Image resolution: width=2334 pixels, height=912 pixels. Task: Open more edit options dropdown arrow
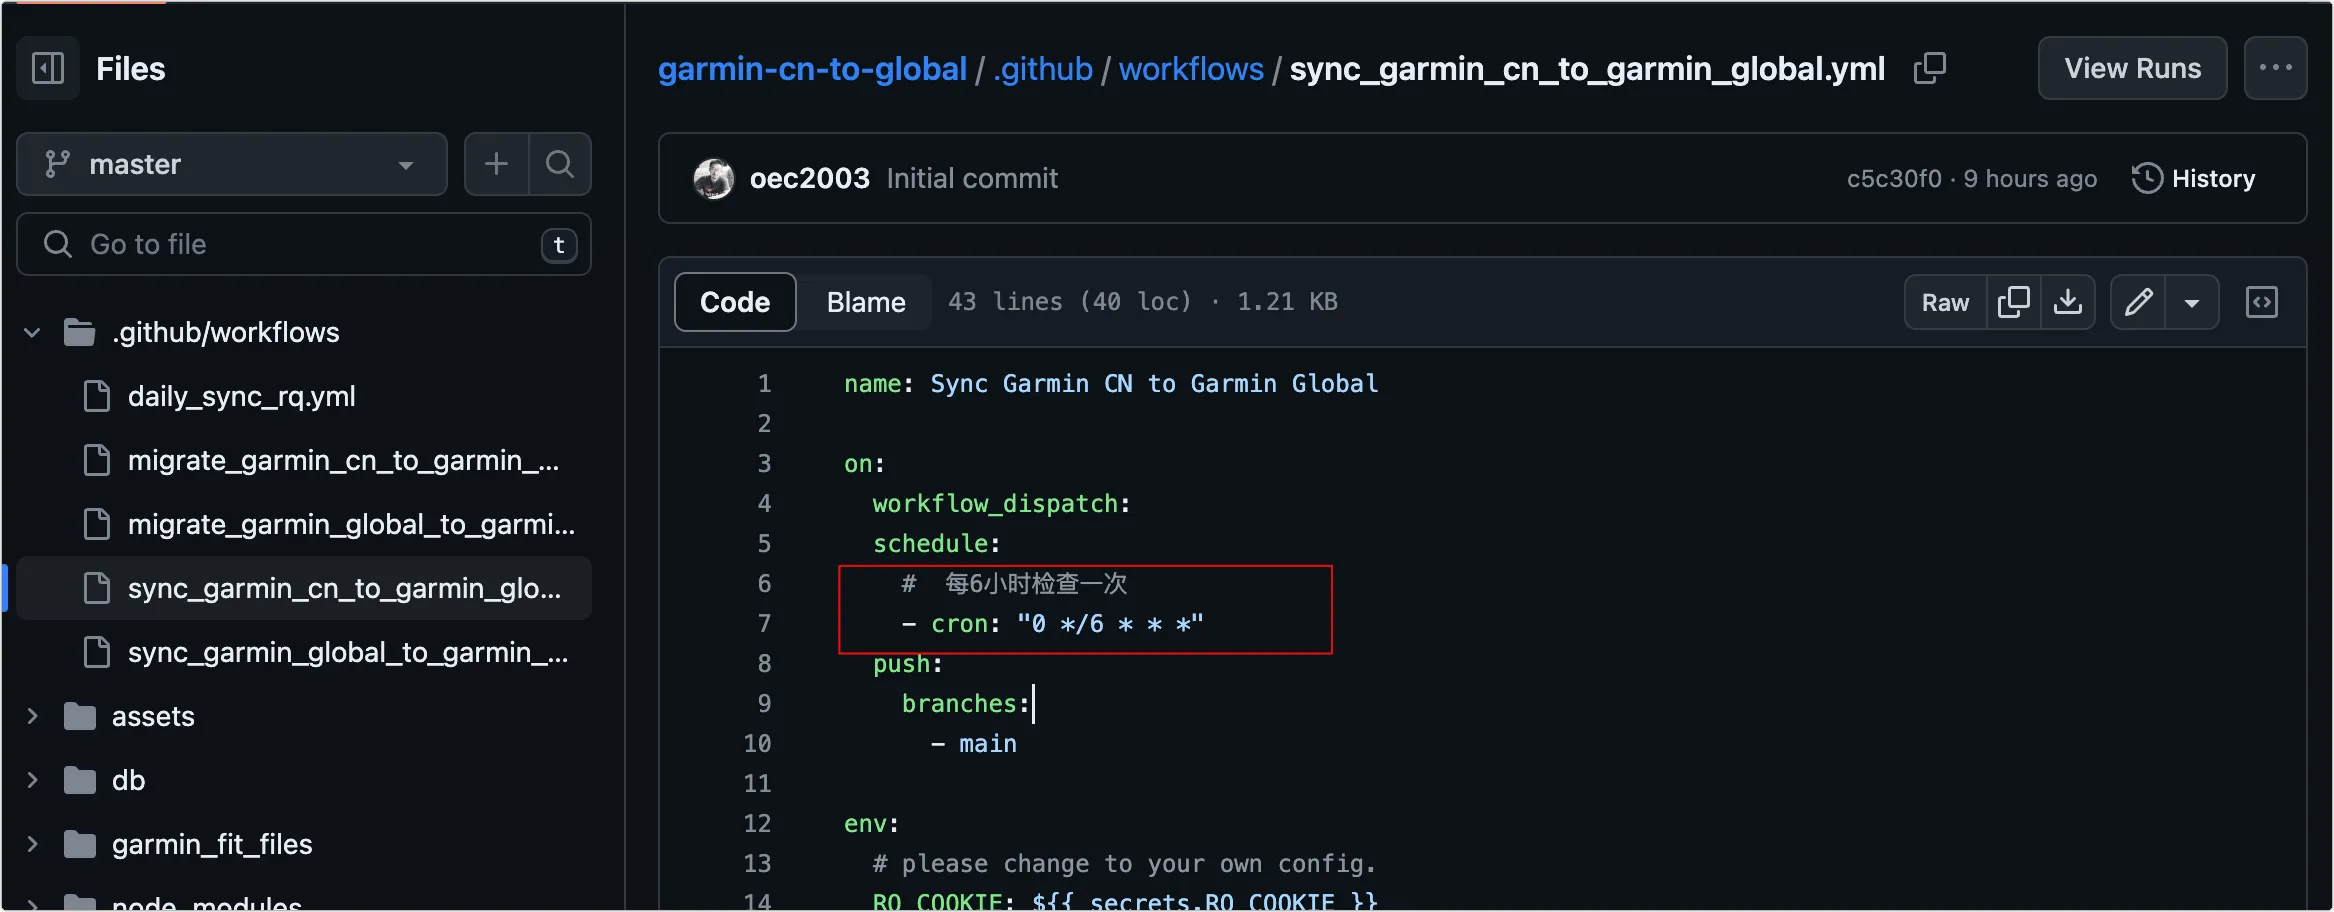[2192, 302]
